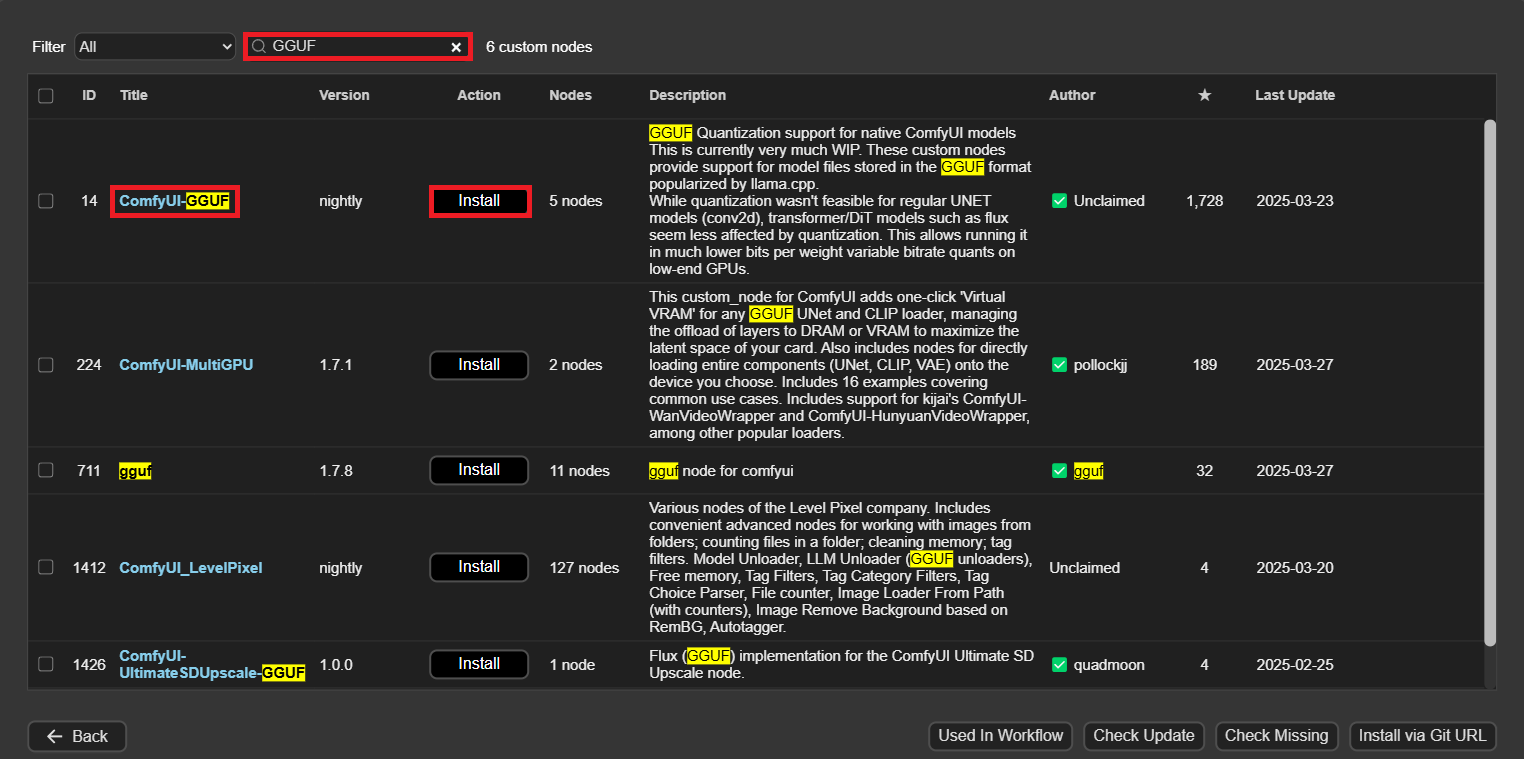Screen dimensions: 1524x759
Task: Click green check beside gguf author
Action: click(x=1060, y=471)
